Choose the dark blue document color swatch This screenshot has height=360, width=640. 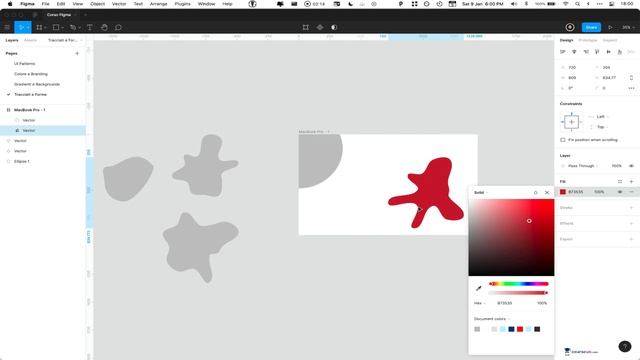511,329
